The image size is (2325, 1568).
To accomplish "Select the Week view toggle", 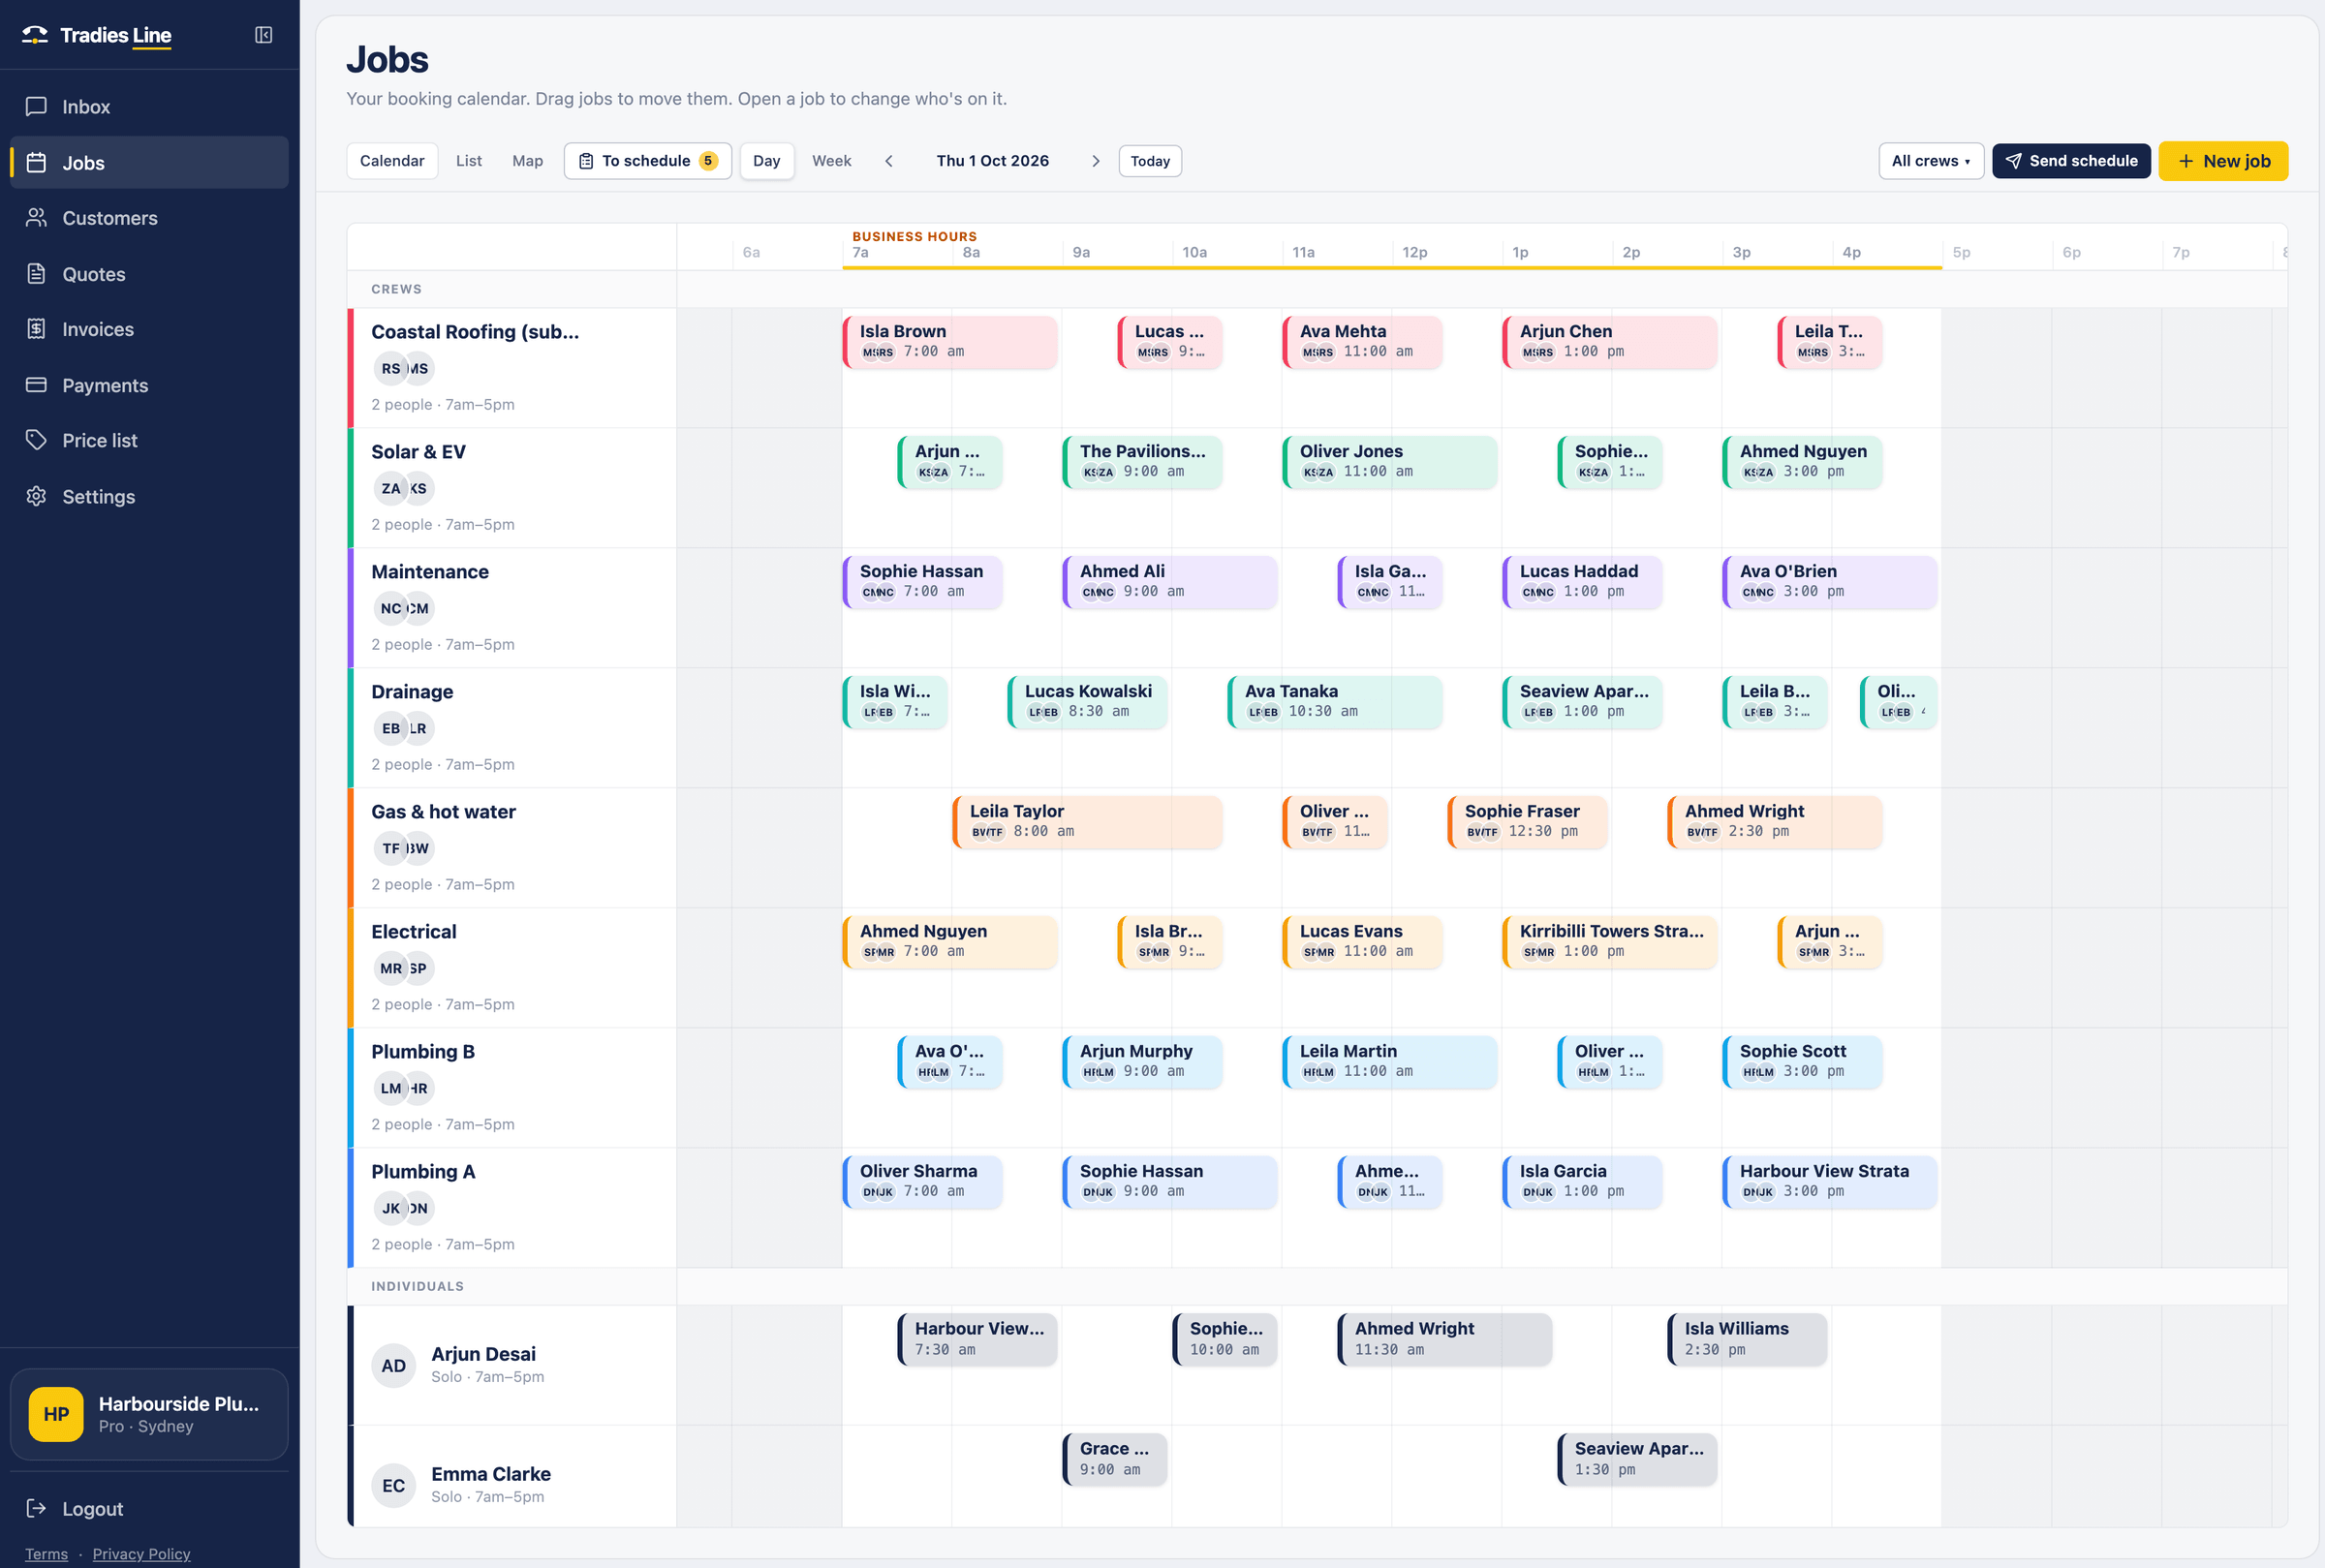I will pyautogui.click(x=832, y=161).
